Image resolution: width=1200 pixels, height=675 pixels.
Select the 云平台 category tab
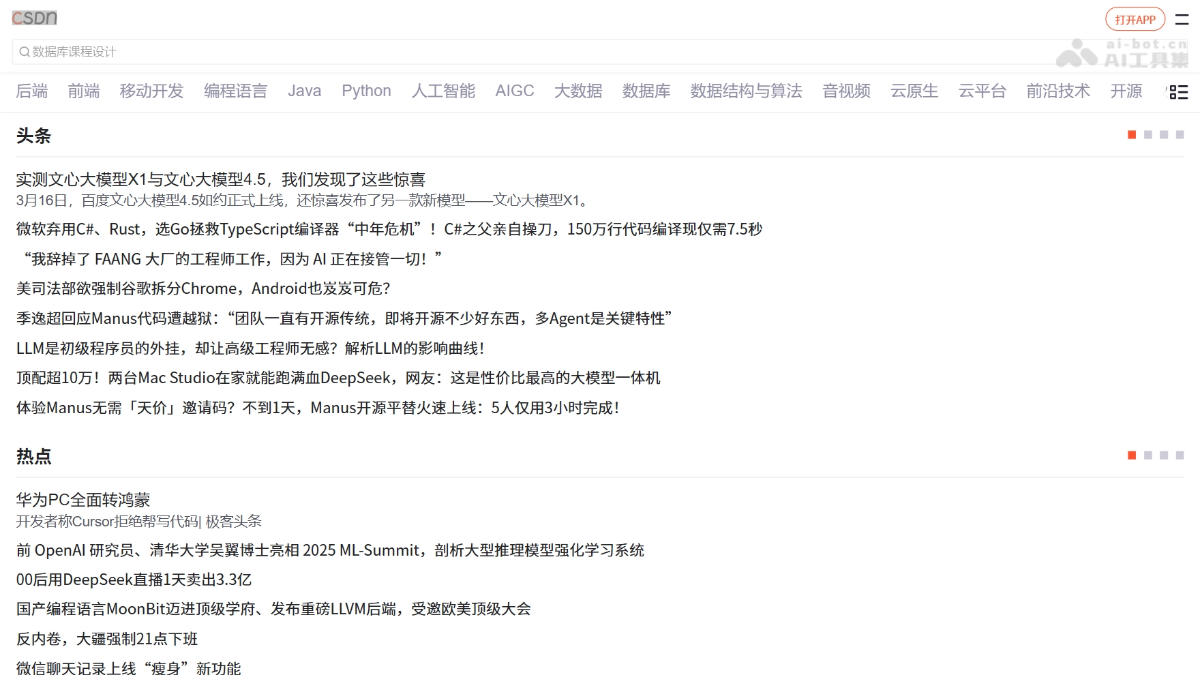(x=983, y=91)
